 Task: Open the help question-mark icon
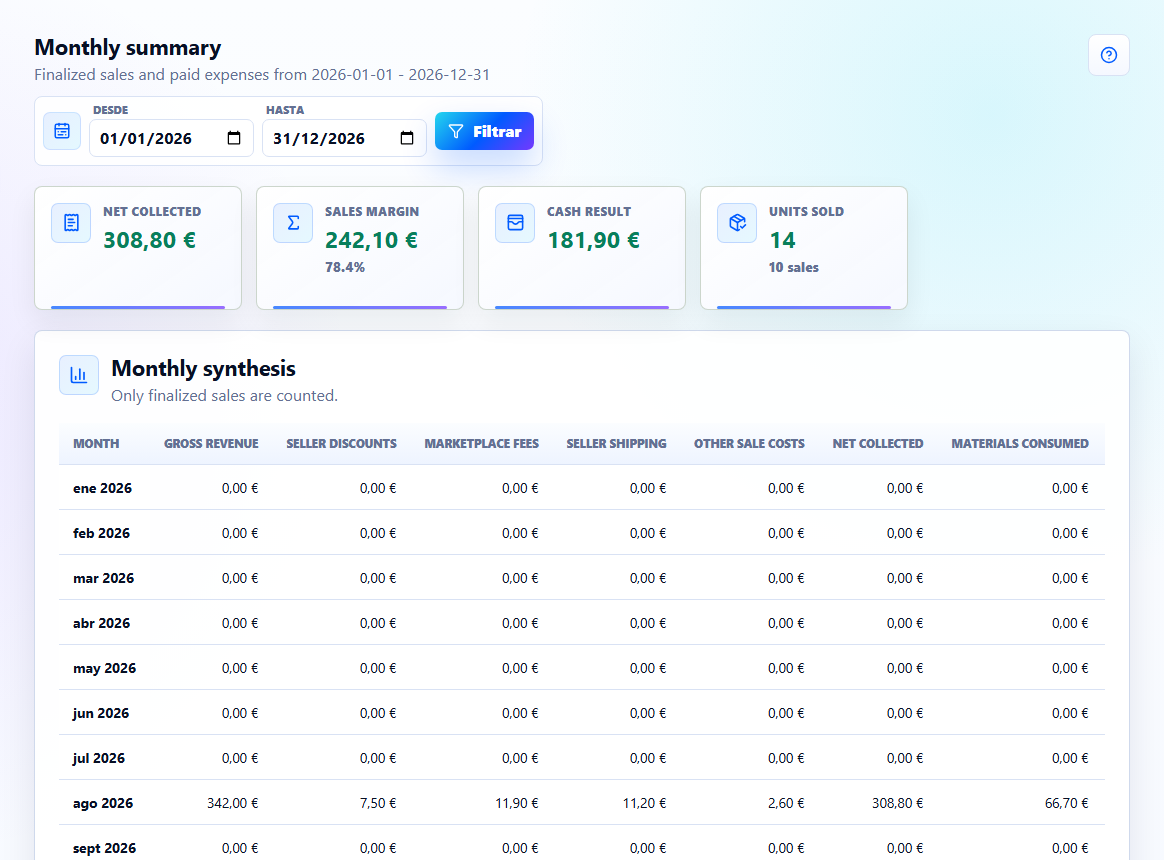1108,55
